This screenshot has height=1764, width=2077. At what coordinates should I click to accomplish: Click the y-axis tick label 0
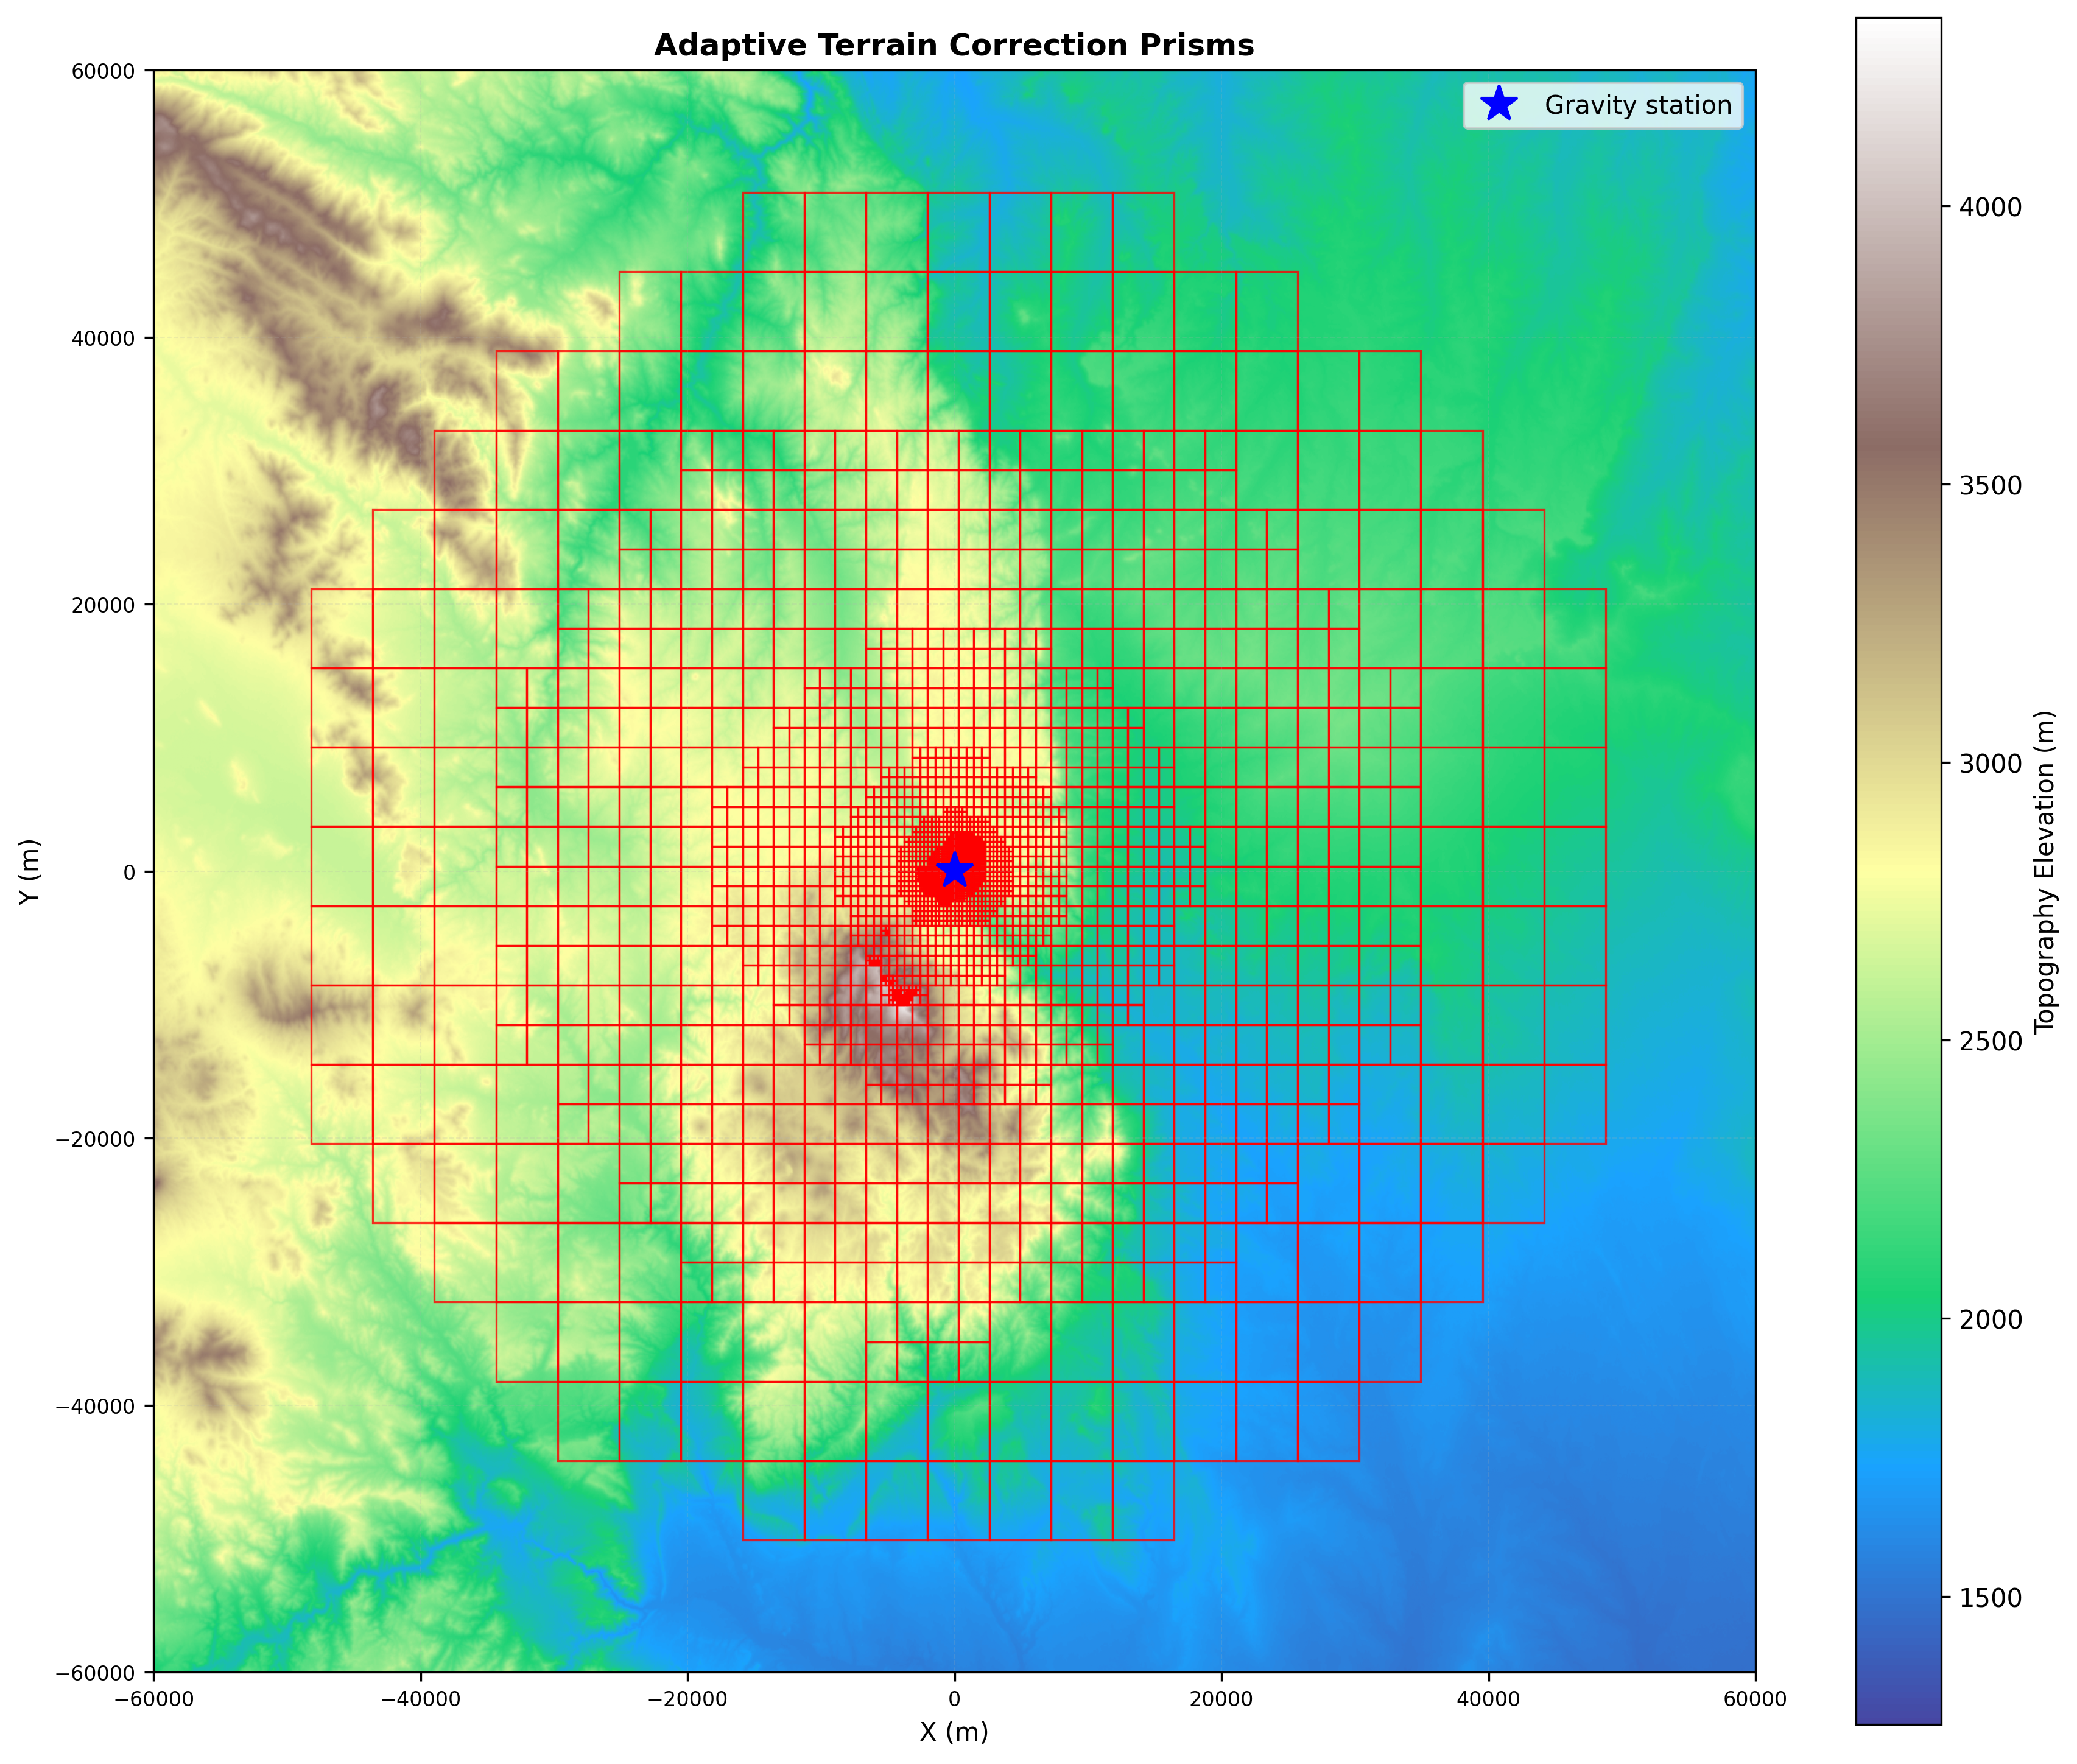(x=129, y=872)
